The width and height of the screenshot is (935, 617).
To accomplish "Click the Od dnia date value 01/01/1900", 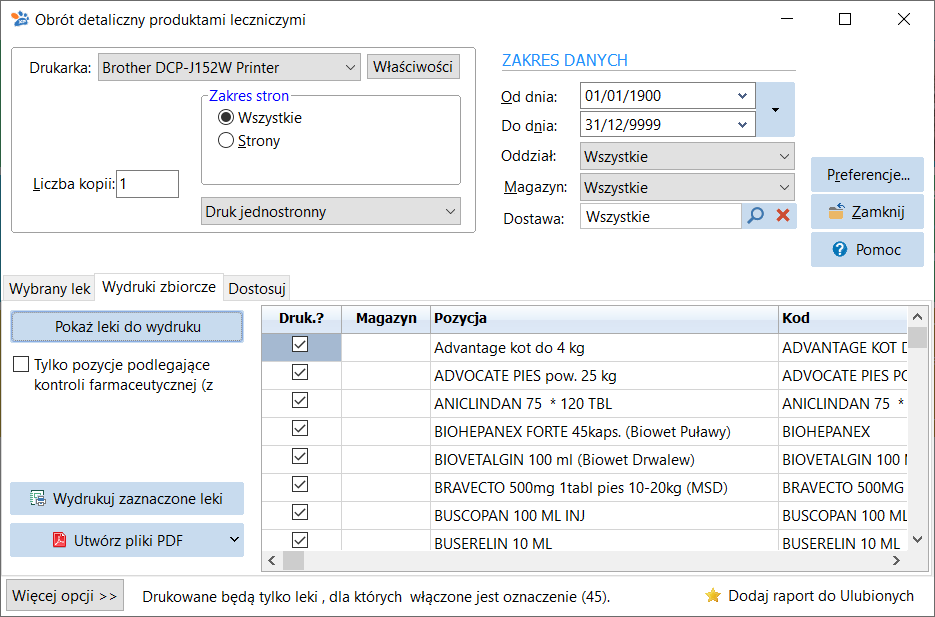I will (x=623, y=96).
